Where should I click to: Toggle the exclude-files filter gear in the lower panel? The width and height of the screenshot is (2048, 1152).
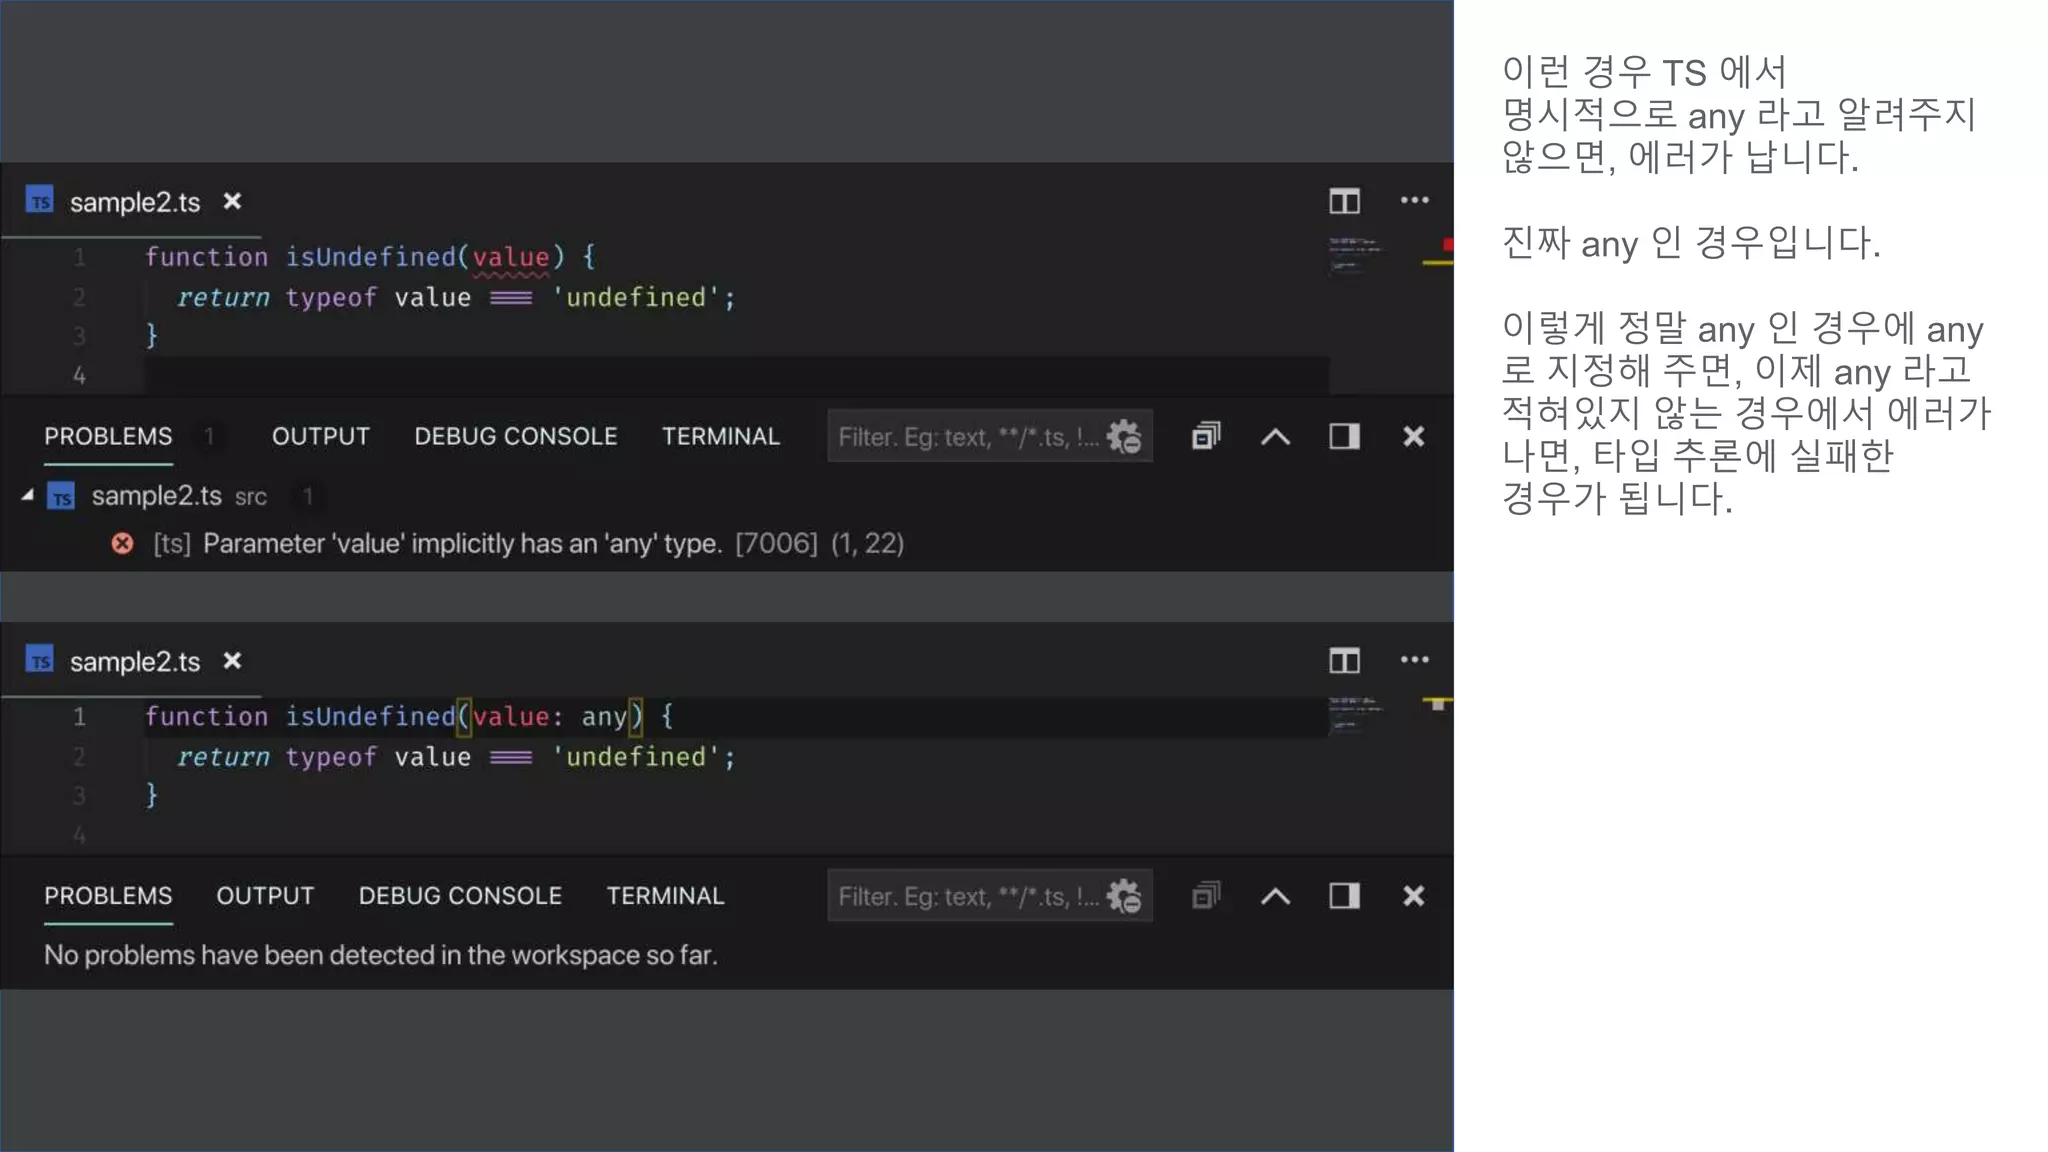tap(1125, 895)
